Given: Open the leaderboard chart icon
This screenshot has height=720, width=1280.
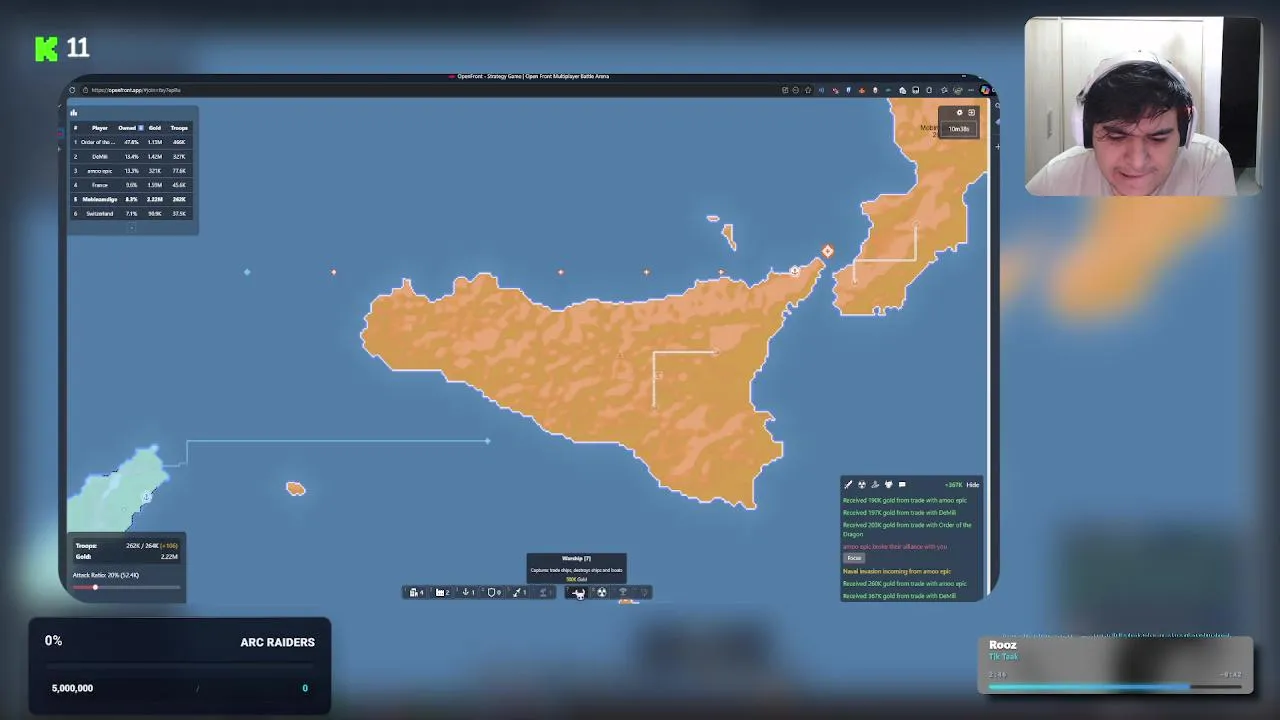Looking at the screenshot, I should pos(73,113).
